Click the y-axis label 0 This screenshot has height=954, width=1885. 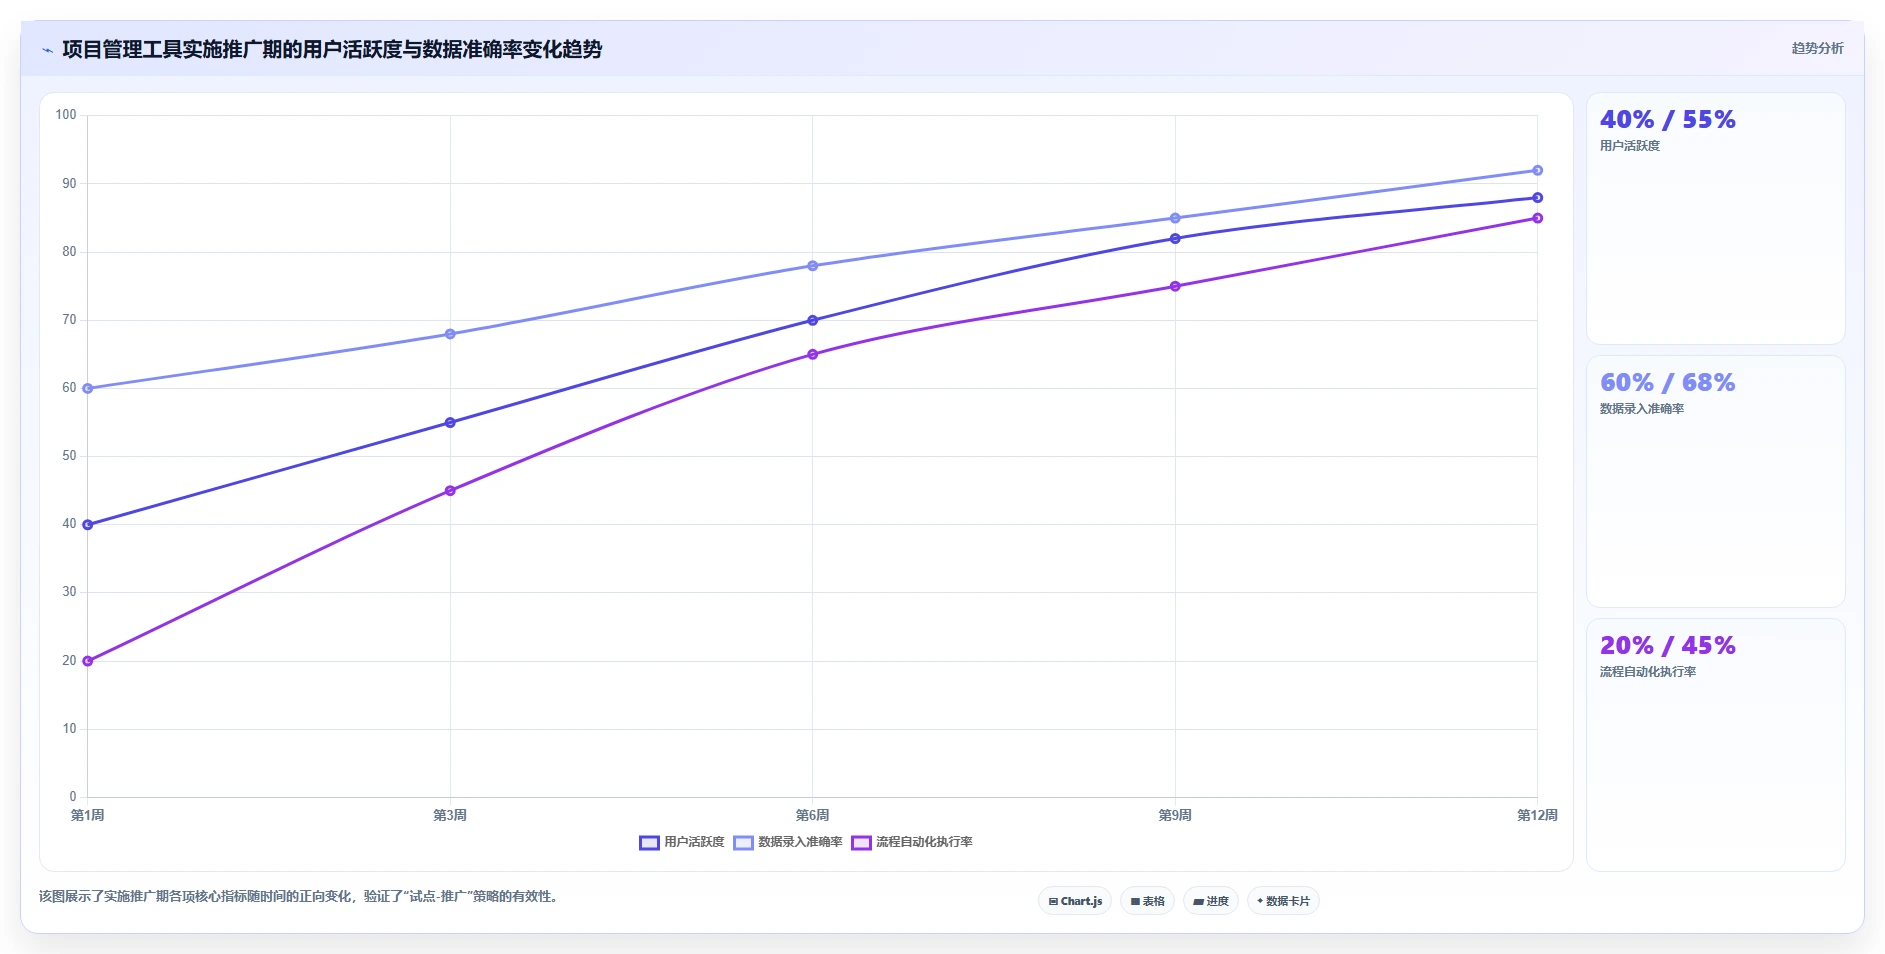pos(73,797)
